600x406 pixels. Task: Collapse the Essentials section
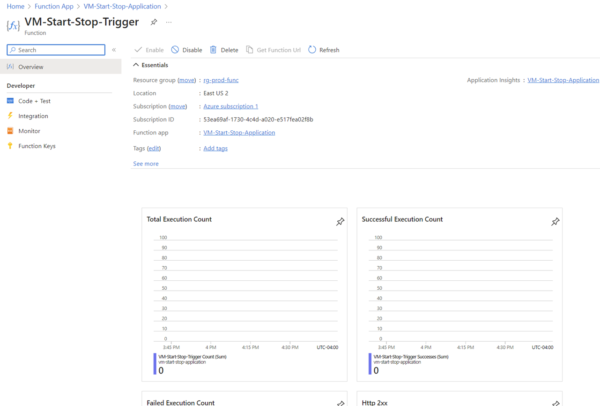pyautogui.click(x=150, y=65)
